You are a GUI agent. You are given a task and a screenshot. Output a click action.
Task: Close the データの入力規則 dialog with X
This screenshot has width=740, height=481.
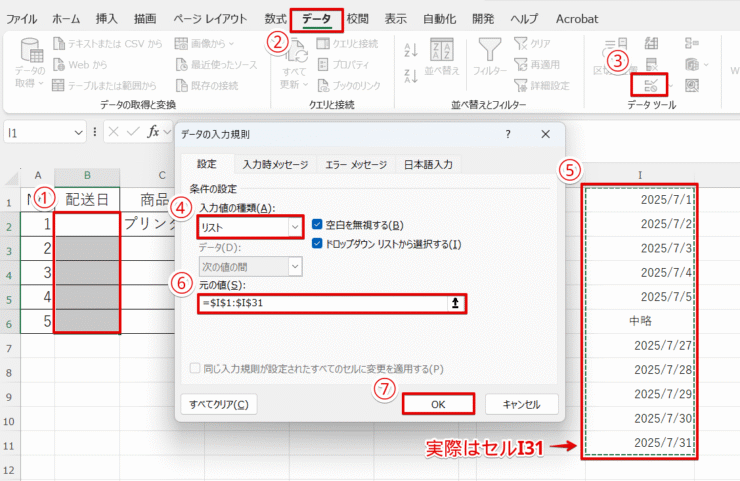pyautogui.click(x=546, y=134)
